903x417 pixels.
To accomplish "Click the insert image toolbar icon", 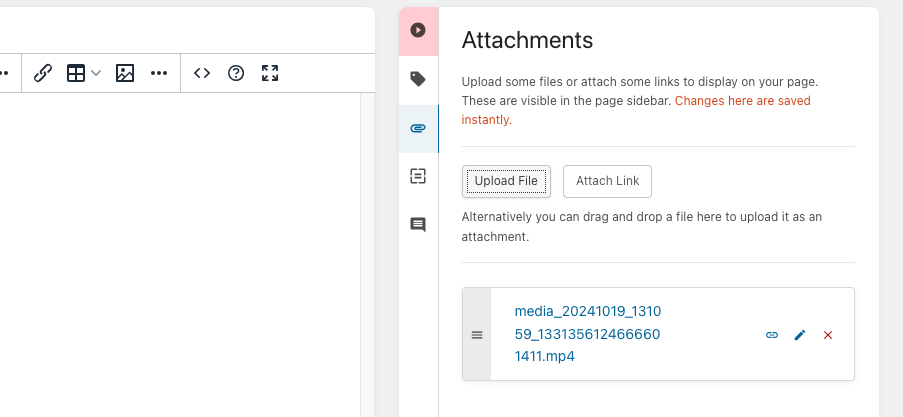I will coord(125,73).
